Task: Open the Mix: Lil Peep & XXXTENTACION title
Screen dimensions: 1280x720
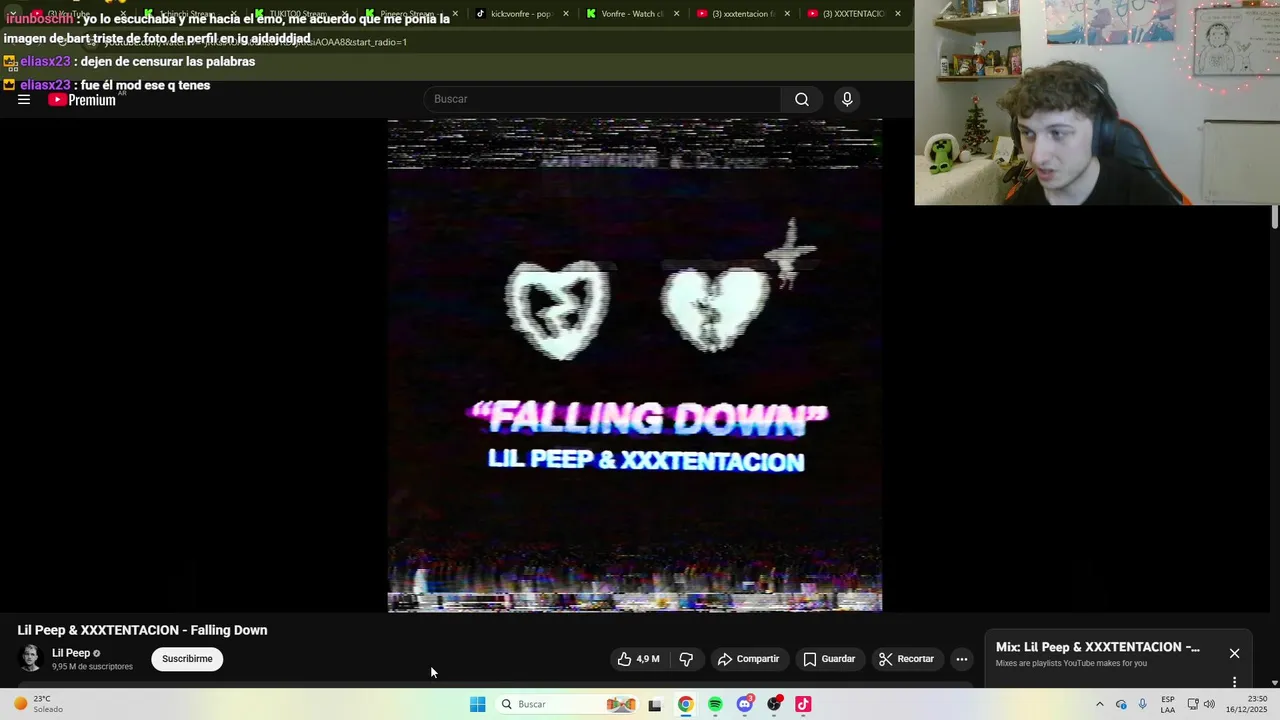Action: coord(1098,647)
